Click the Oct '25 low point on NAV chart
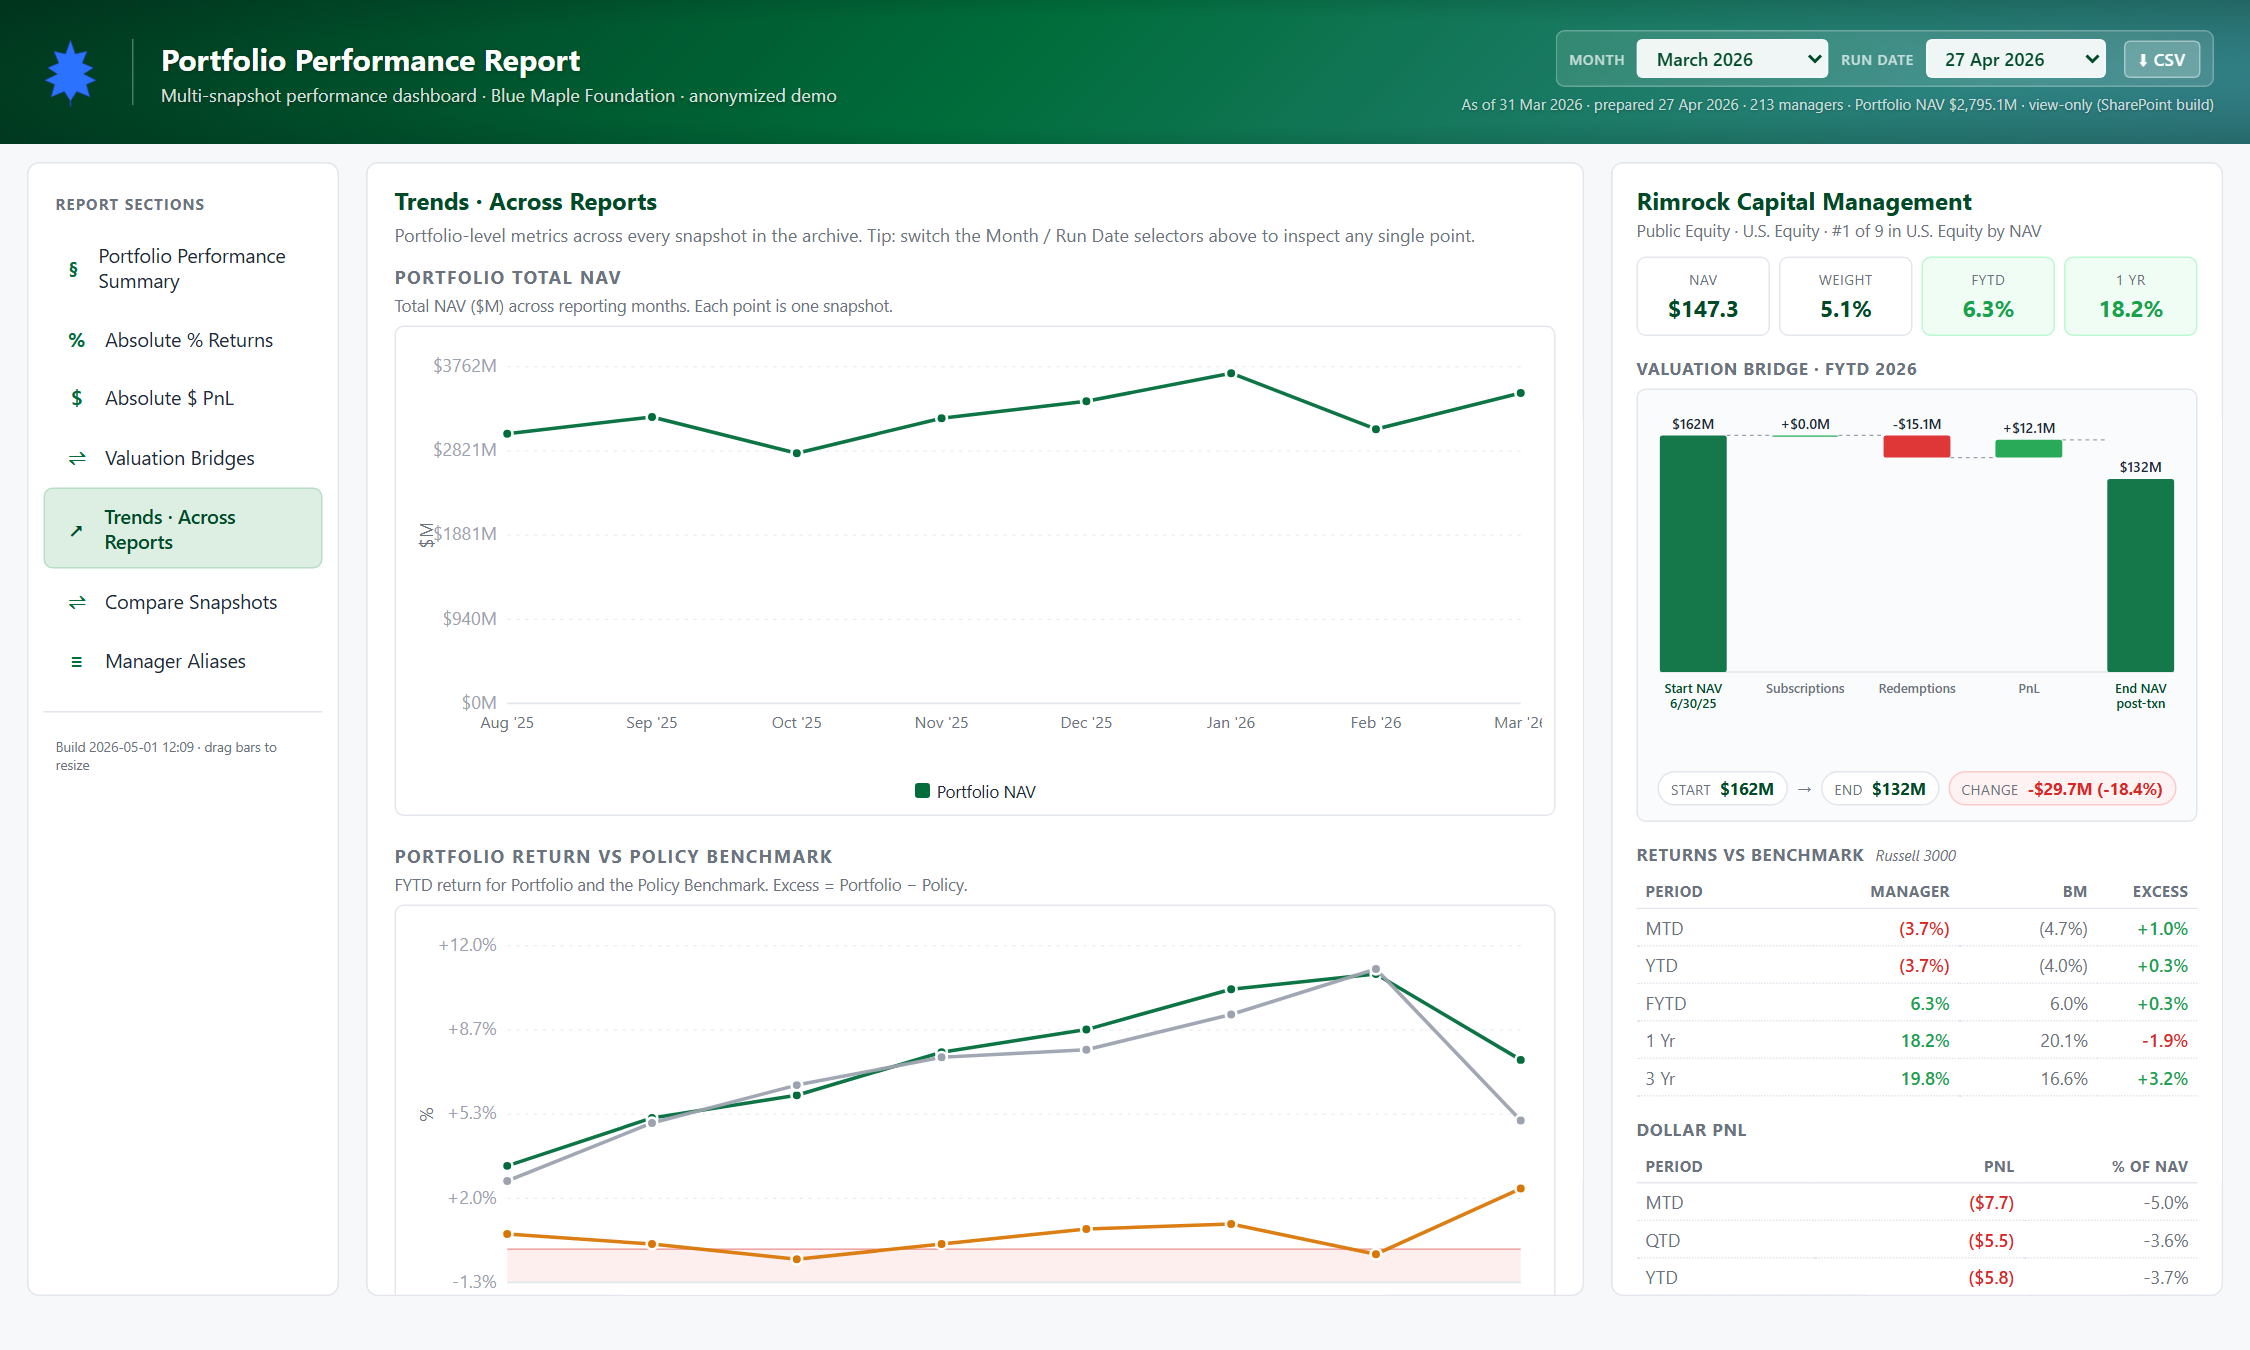The height and width of the screenshot is (1350, 2250). tap(797, 453)
